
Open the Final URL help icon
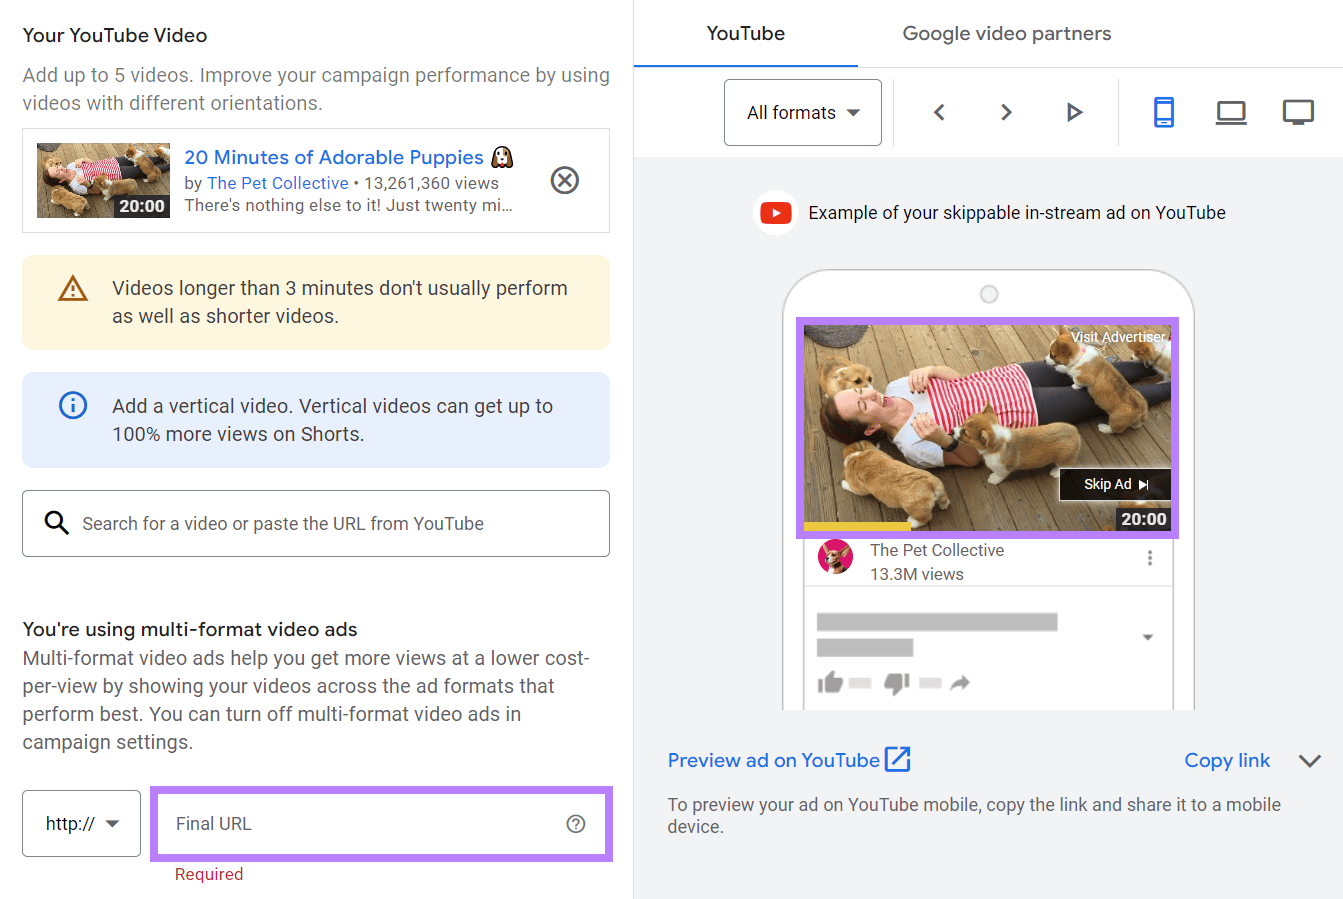(x=575, y=823)
